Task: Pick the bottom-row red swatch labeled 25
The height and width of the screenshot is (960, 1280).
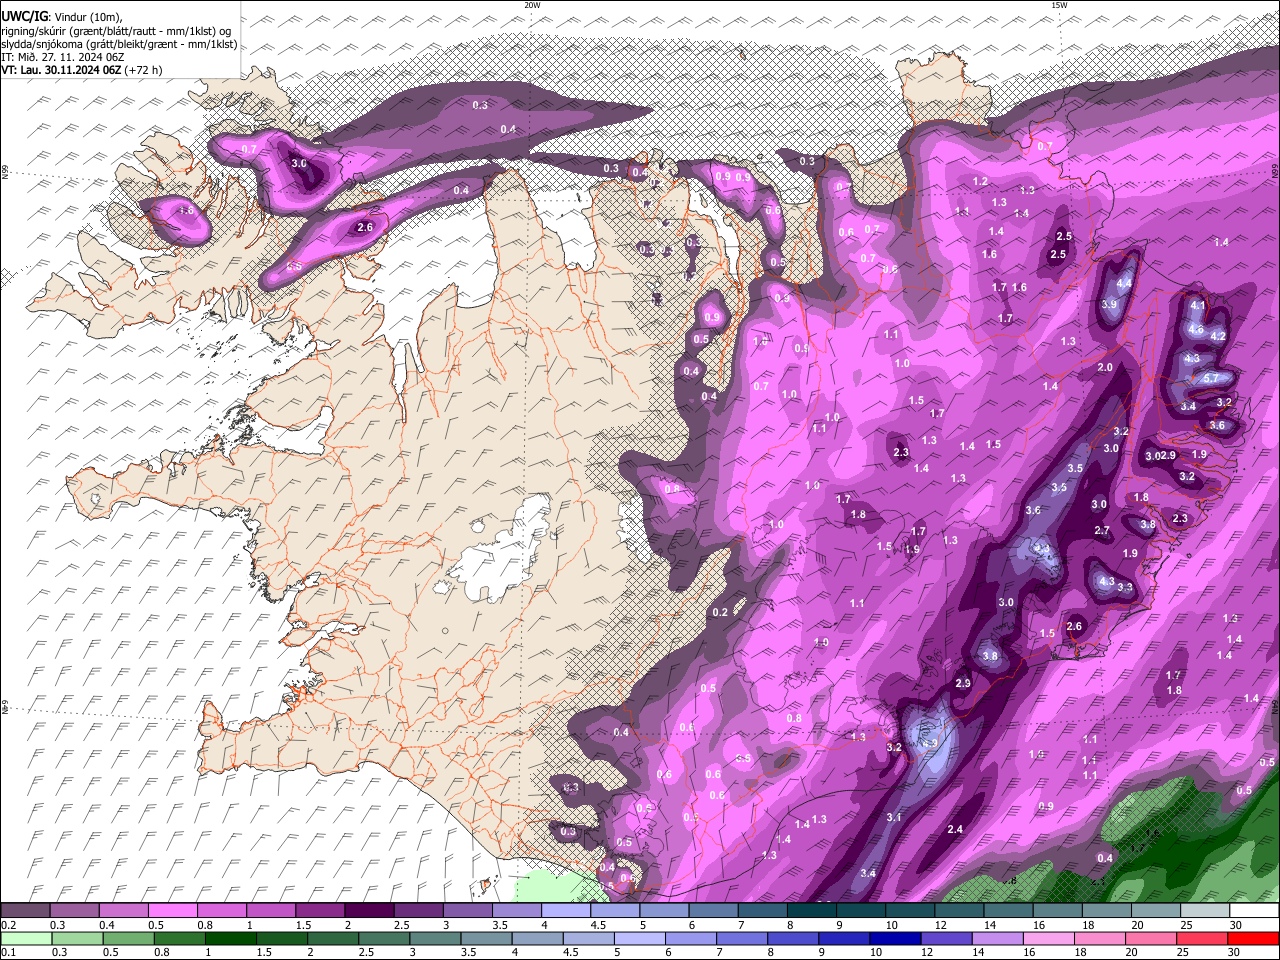Action: point(1202,938)
